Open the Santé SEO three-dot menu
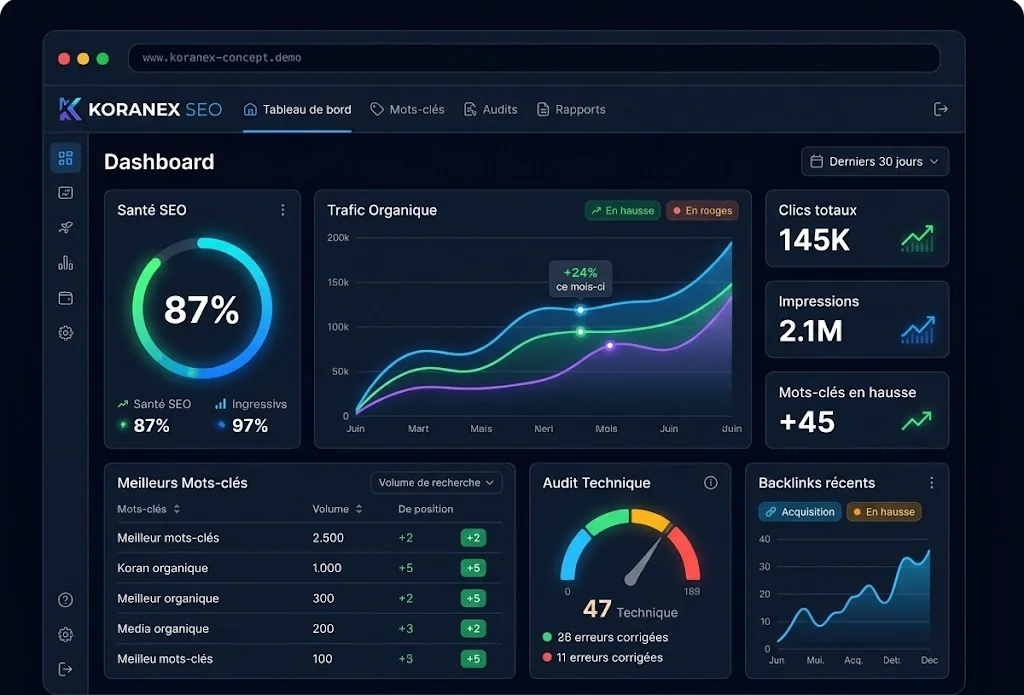Screen dimensions: 1024x695 [283, 210]
